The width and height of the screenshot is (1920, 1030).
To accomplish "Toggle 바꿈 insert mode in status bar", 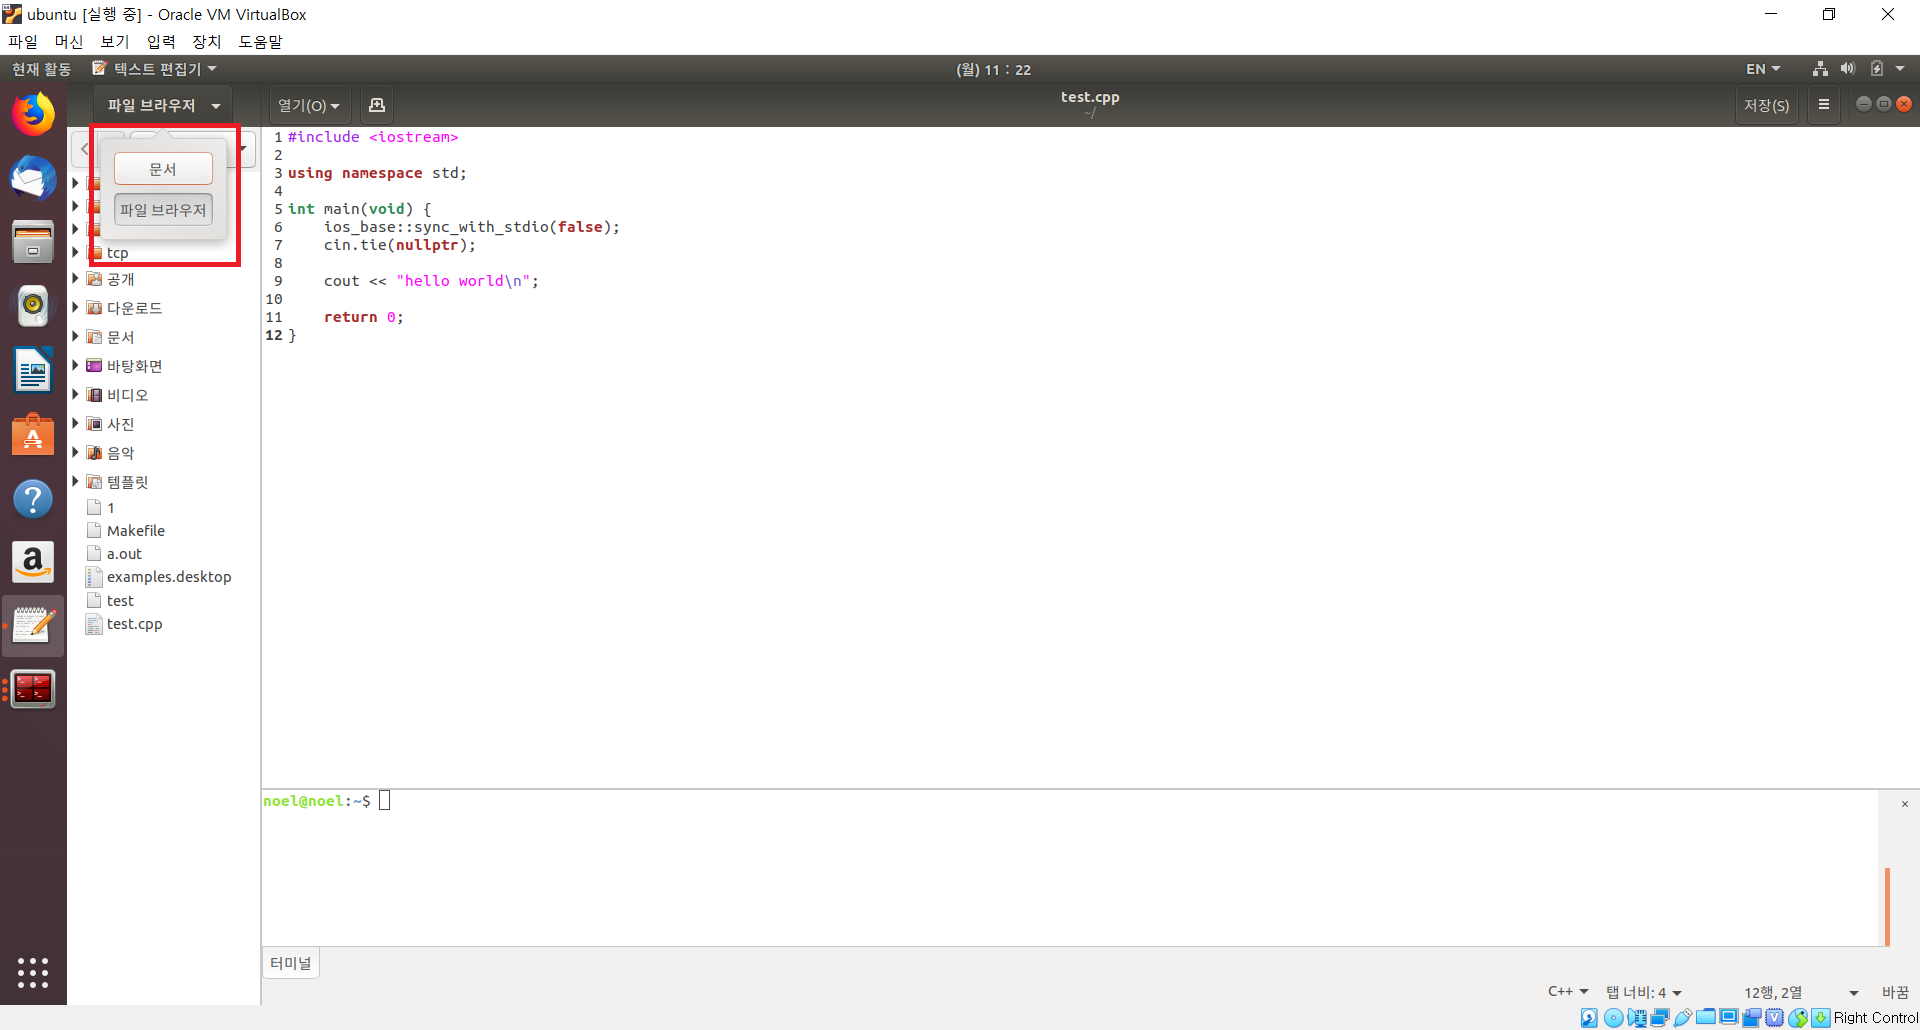I will click(x=1895, y=992).
